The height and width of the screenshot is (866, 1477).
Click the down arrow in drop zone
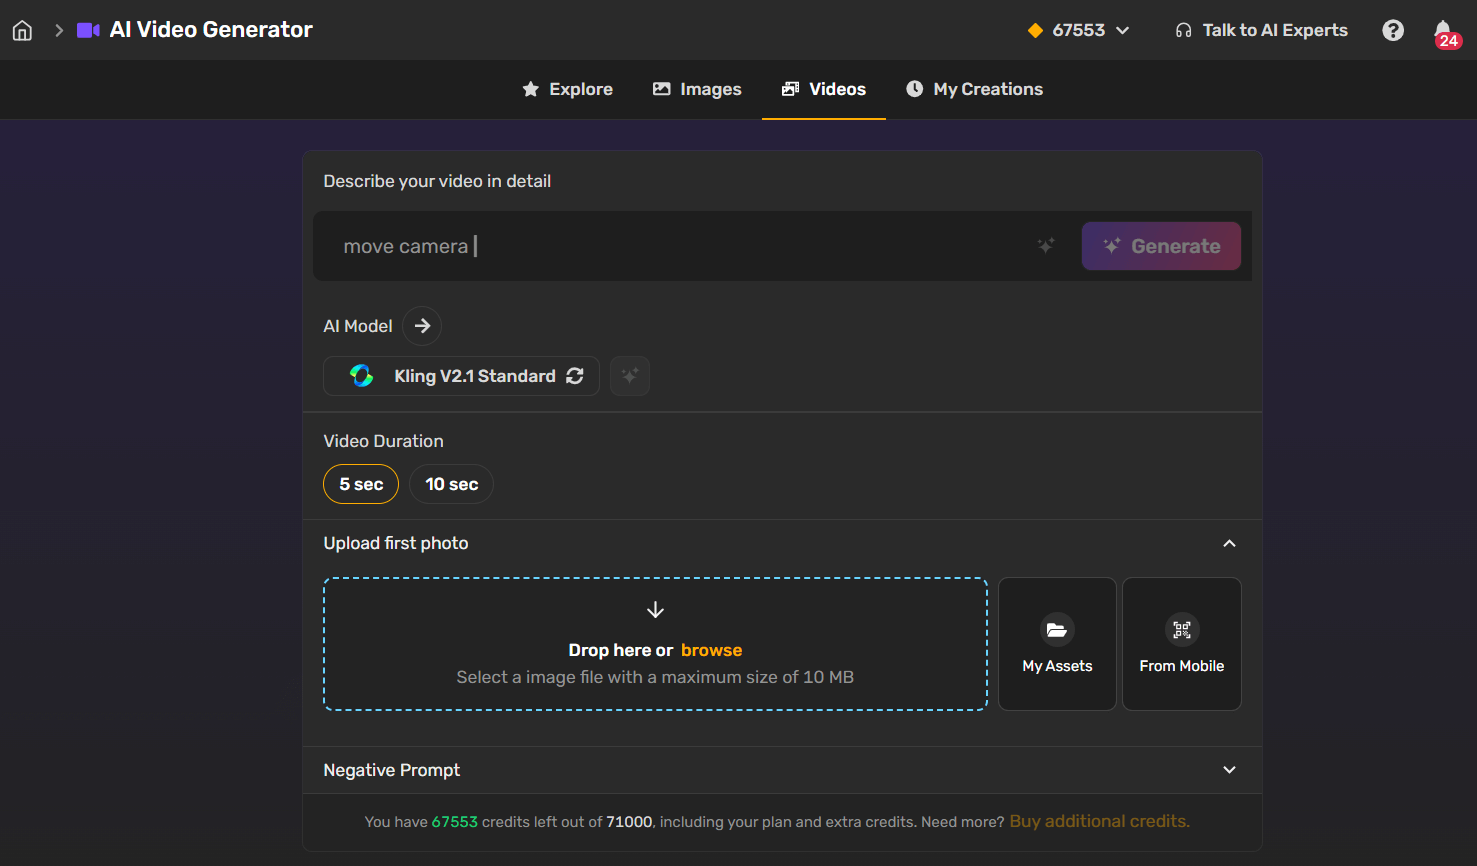point(655,610)
